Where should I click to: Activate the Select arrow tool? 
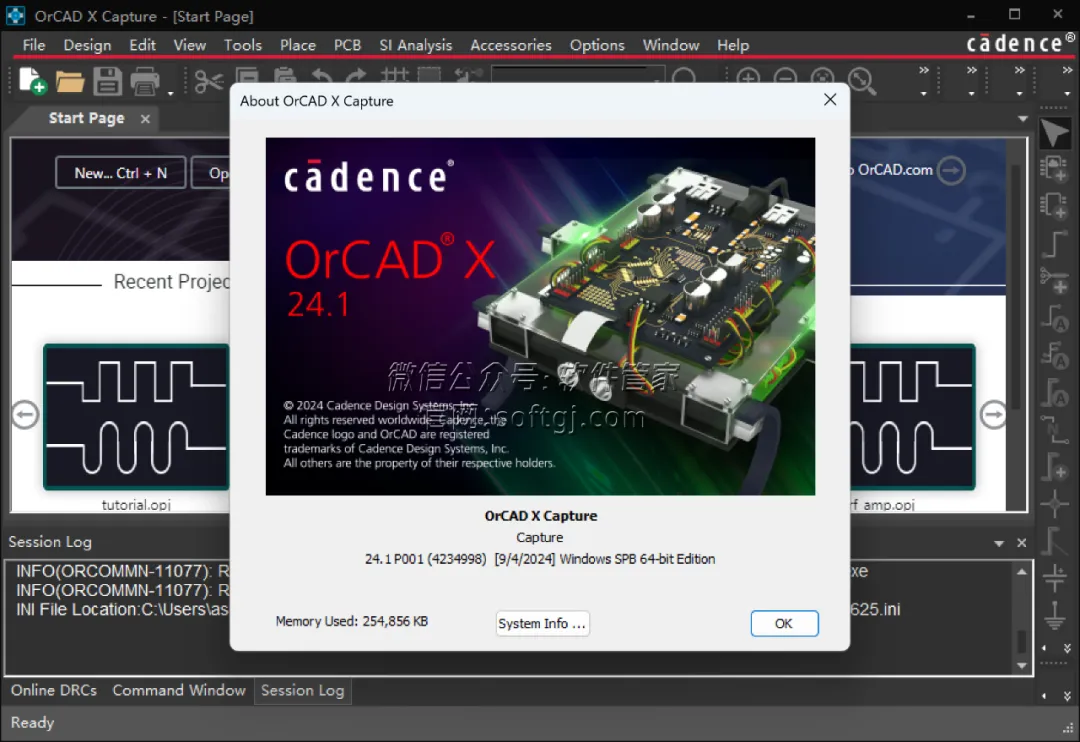(1055, 133)
